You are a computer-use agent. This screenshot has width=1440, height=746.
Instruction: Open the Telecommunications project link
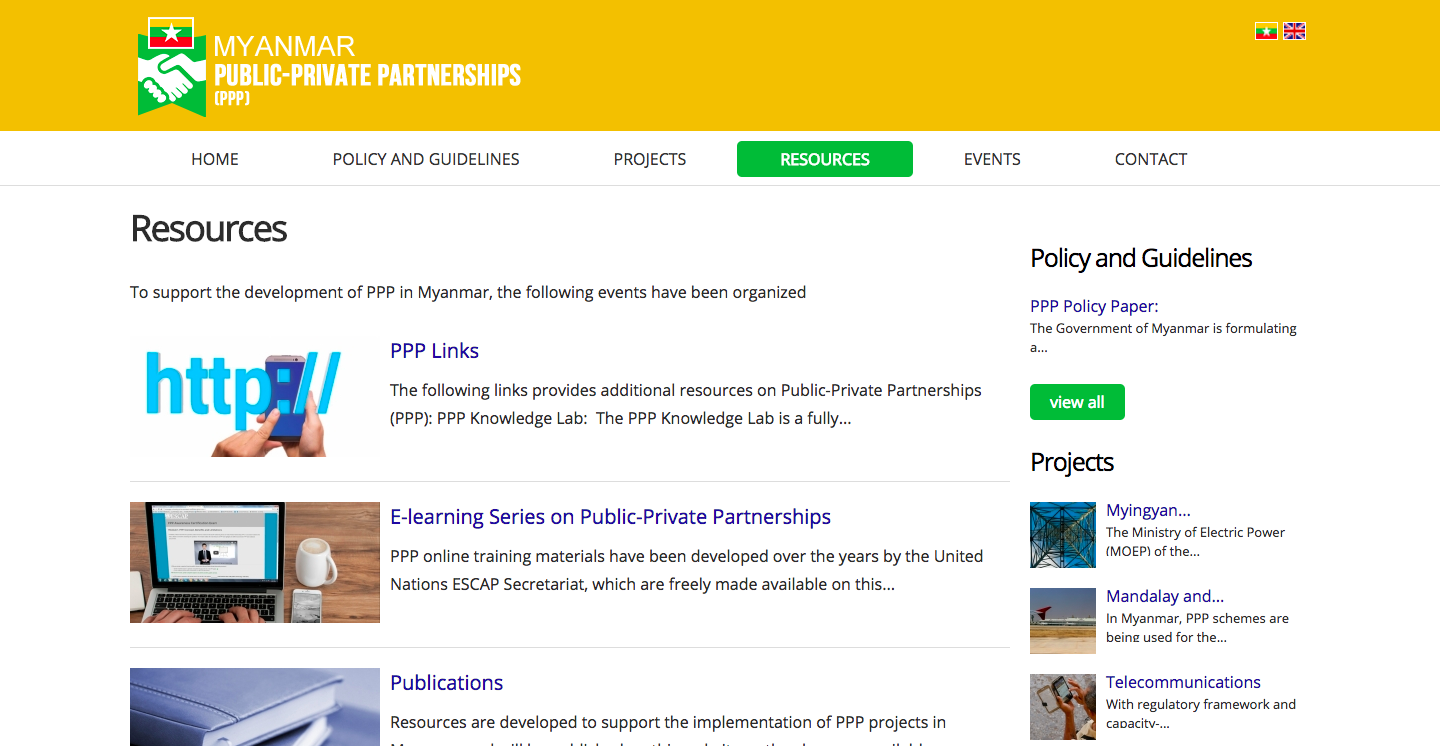pyautogui.click(x=1183, y=682)
